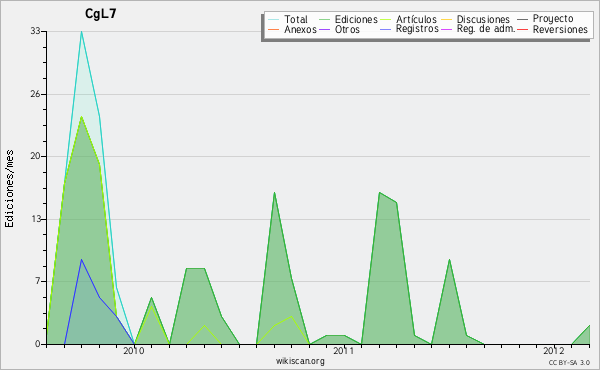Click the 2011 x-axis label
This screenshot has height=370, width=600.
pyautogui.click(x=344, y=350)
